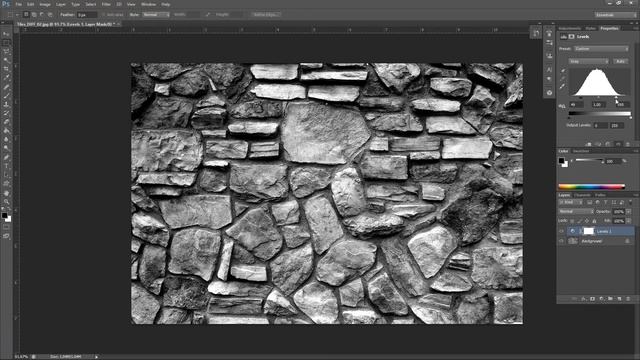Click the Auto button in Levels
Image resolution: width=640 pixels, height=360 pixels.
[x=620, y=61]
